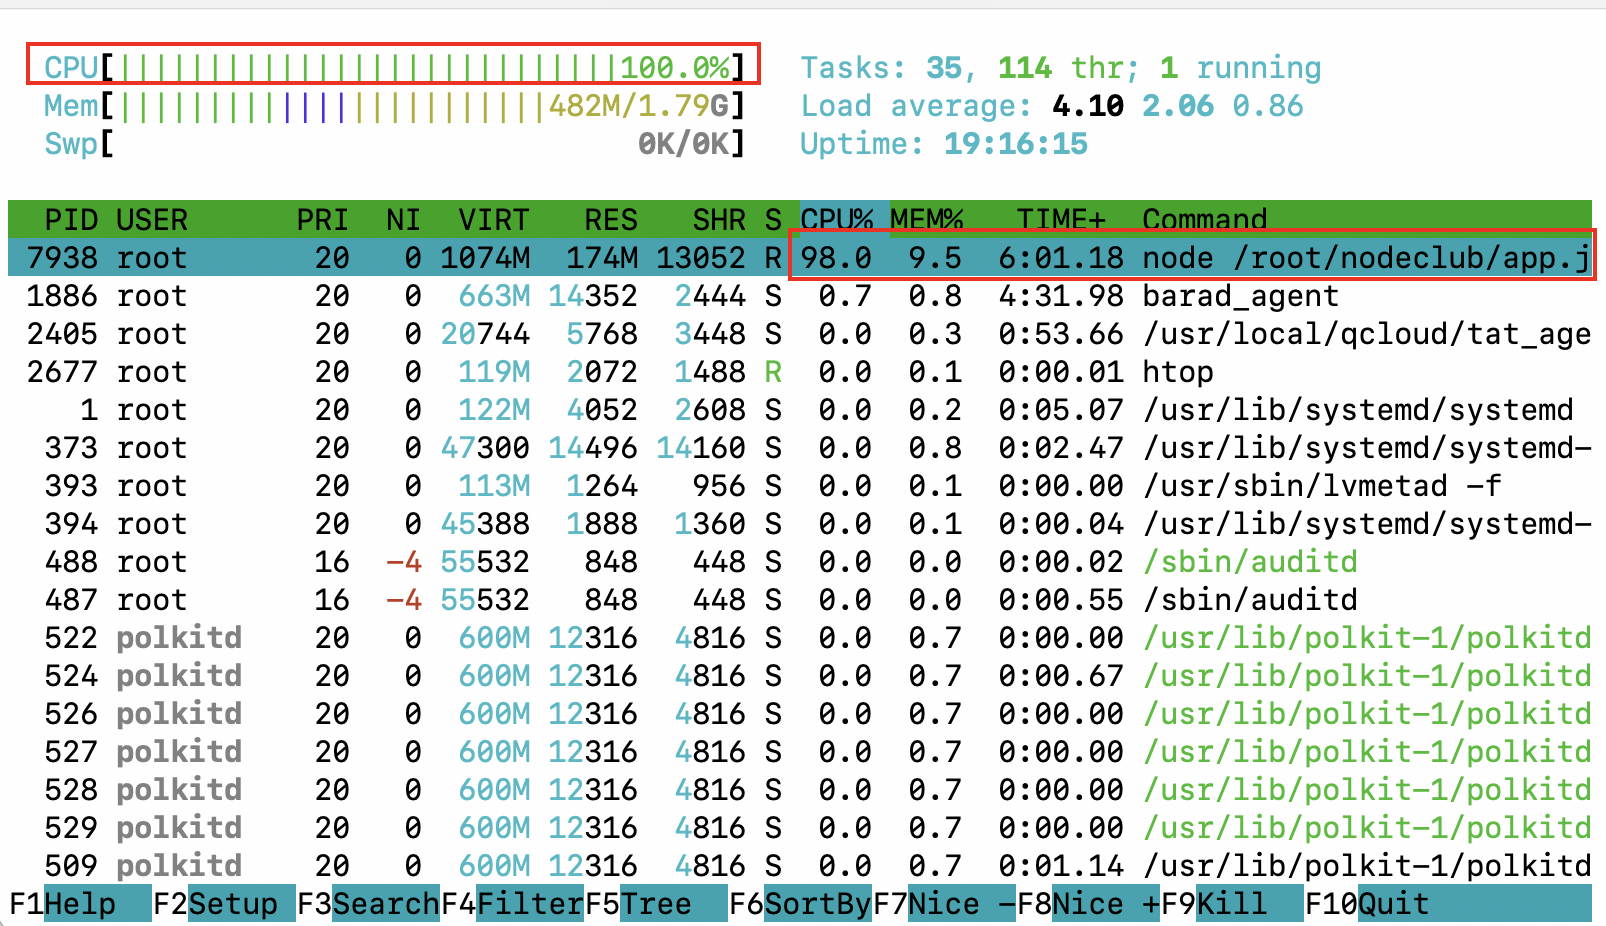Select the "node /root/nodeclub/app.j" command

[1367, 257]
